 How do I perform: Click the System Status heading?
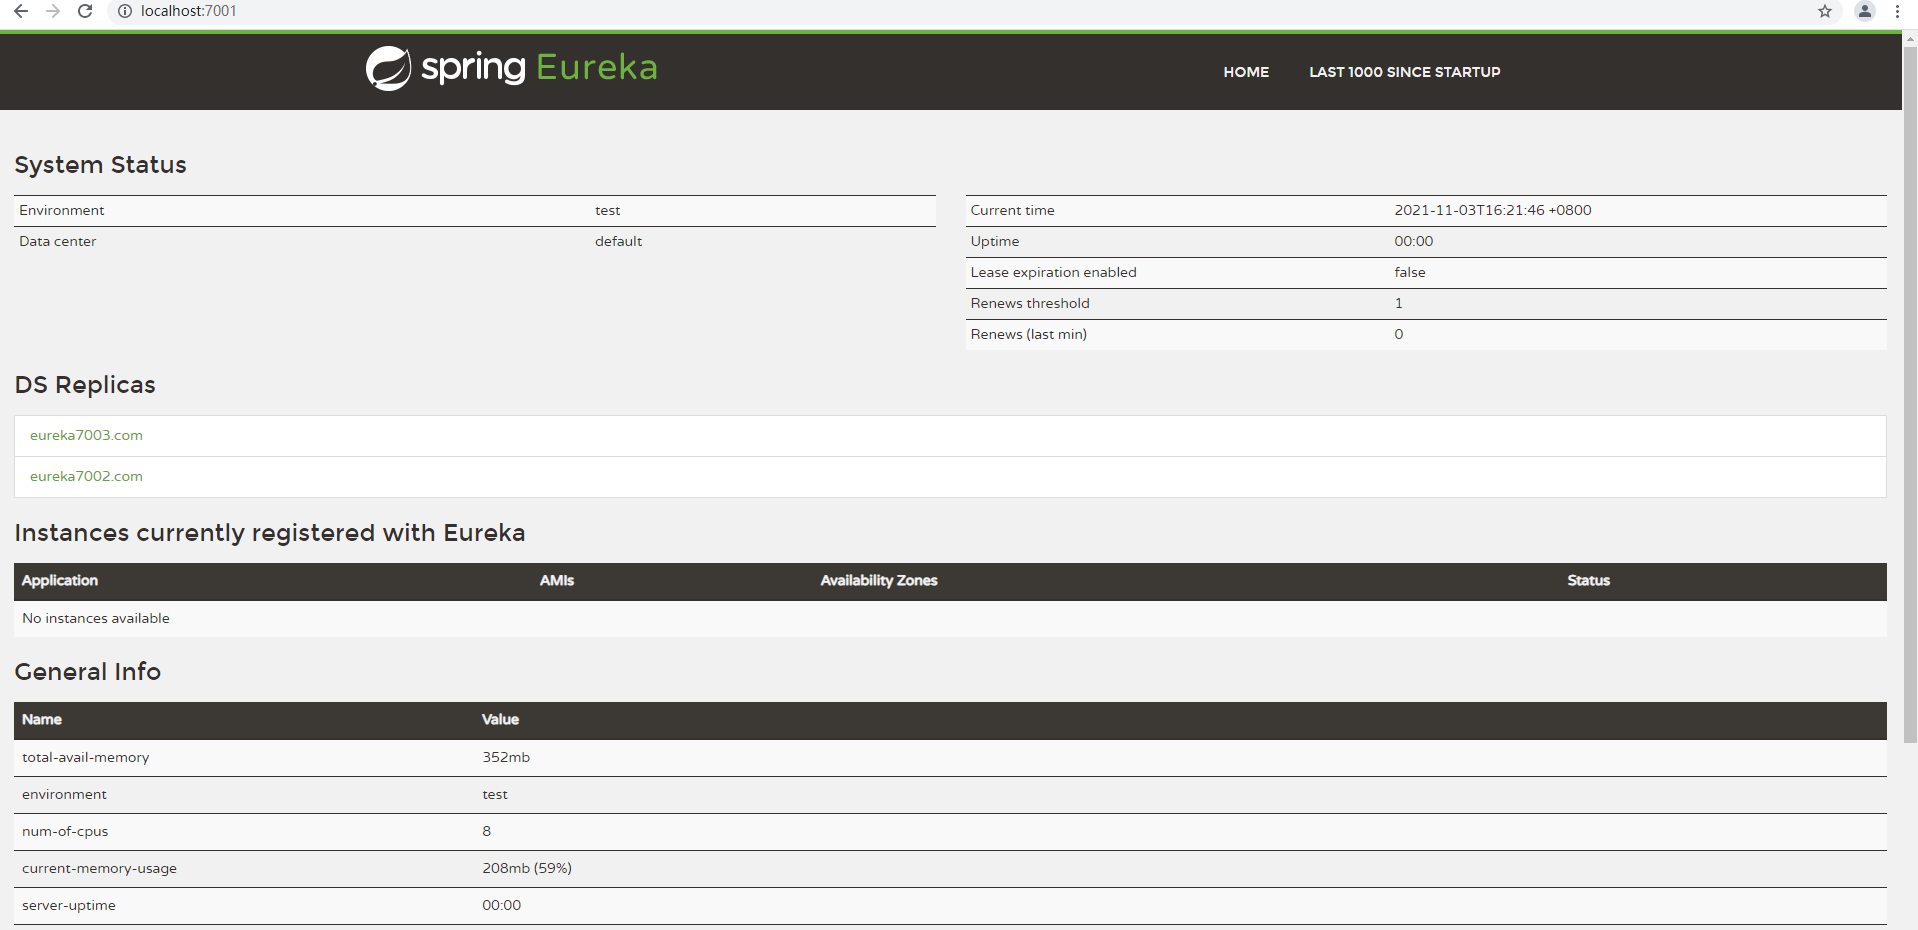tap(100, 165)
